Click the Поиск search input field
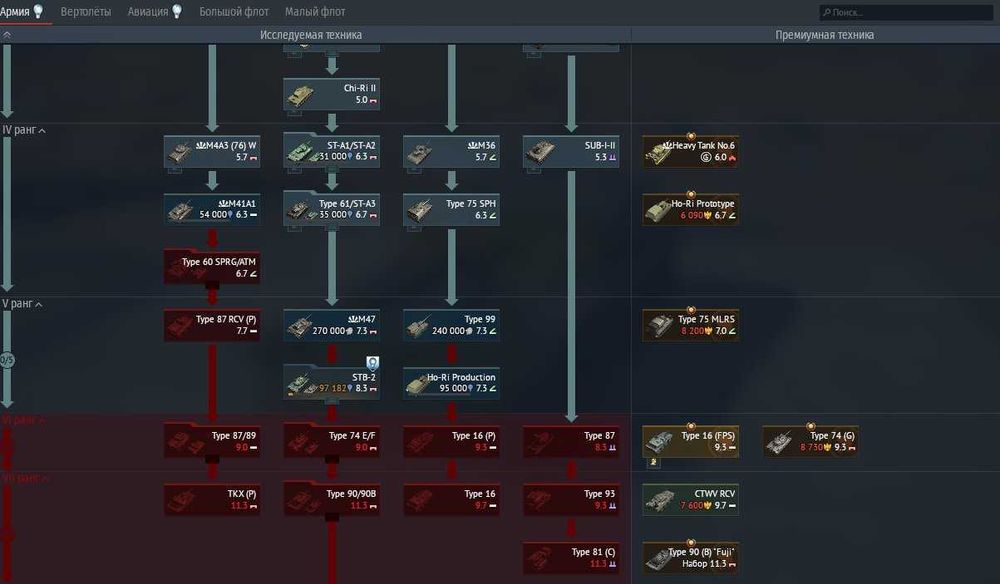Image resolution: width=1000 pixels, height=584 pixels. 906,12
